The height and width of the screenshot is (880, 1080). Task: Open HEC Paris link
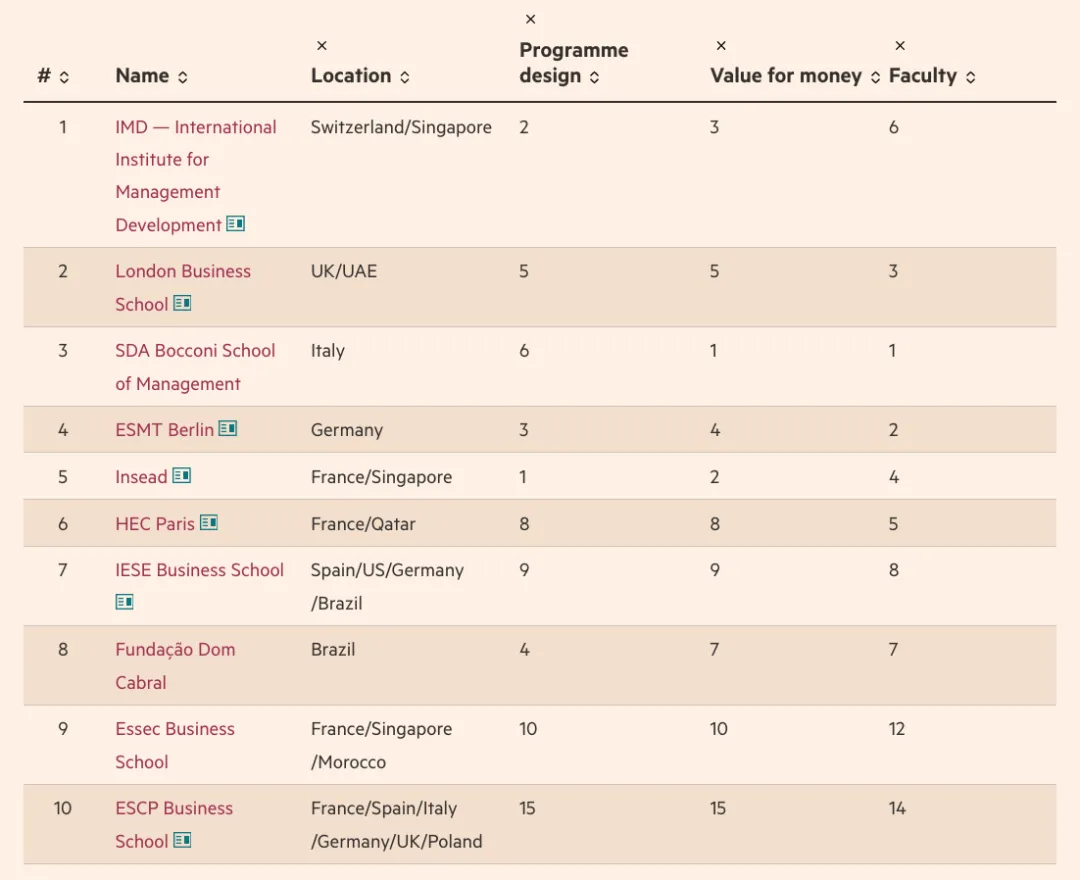click(x=155, y=524)
